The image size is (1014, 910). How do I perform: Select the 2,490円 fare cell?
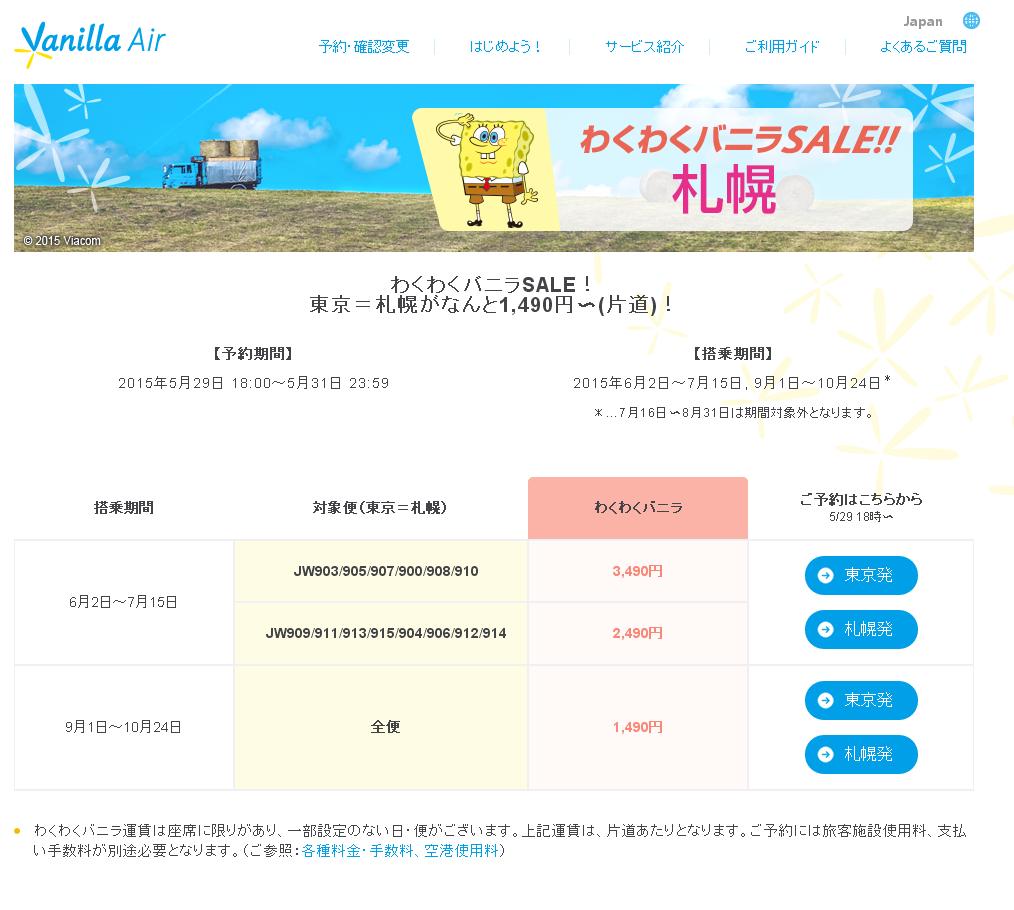pos(638,633)
